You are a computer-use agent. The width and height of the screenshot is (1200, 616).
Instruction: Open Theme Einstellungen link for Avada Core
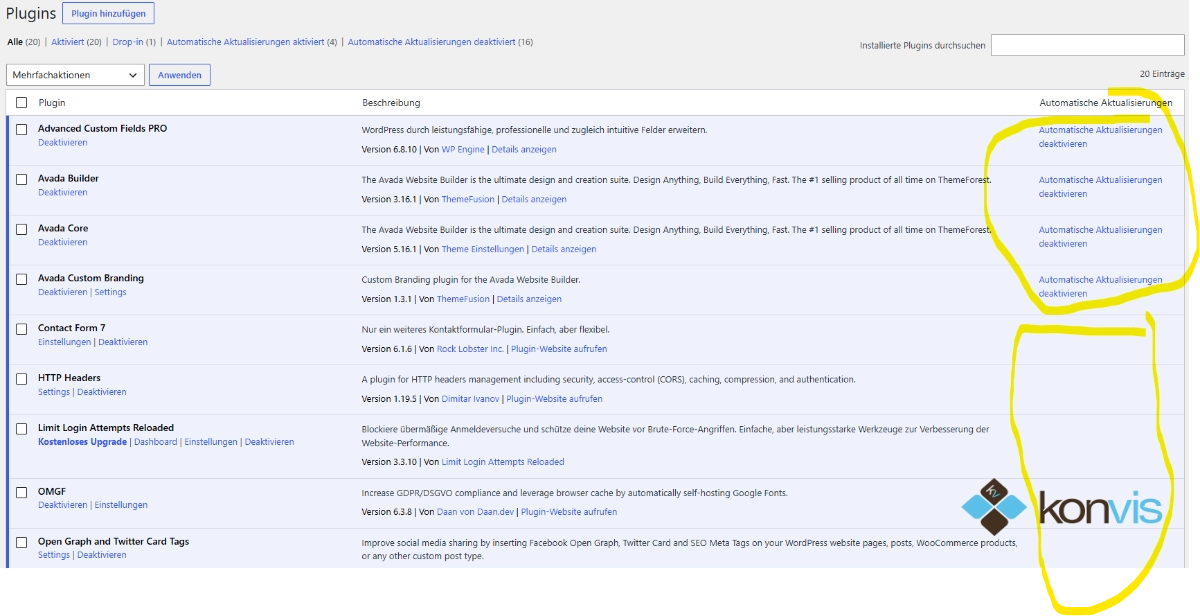[x=483, y=249]
